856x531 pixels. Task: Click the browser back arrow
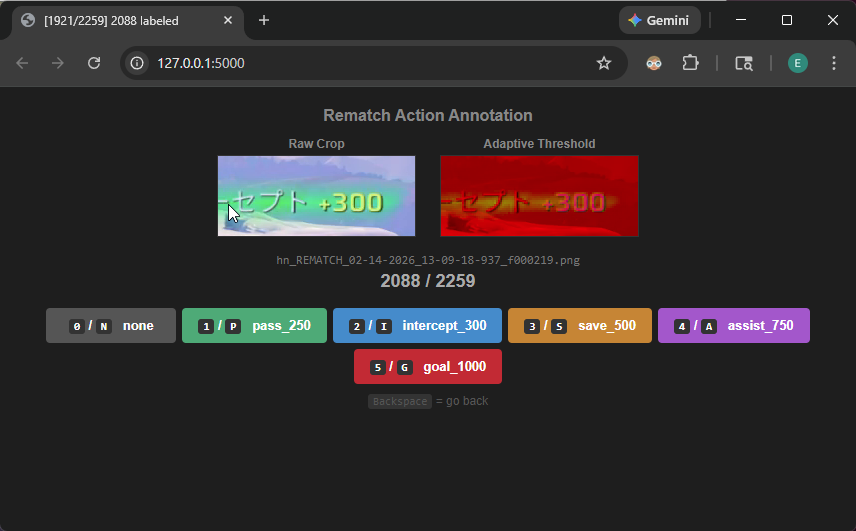[x=22, y=63]
